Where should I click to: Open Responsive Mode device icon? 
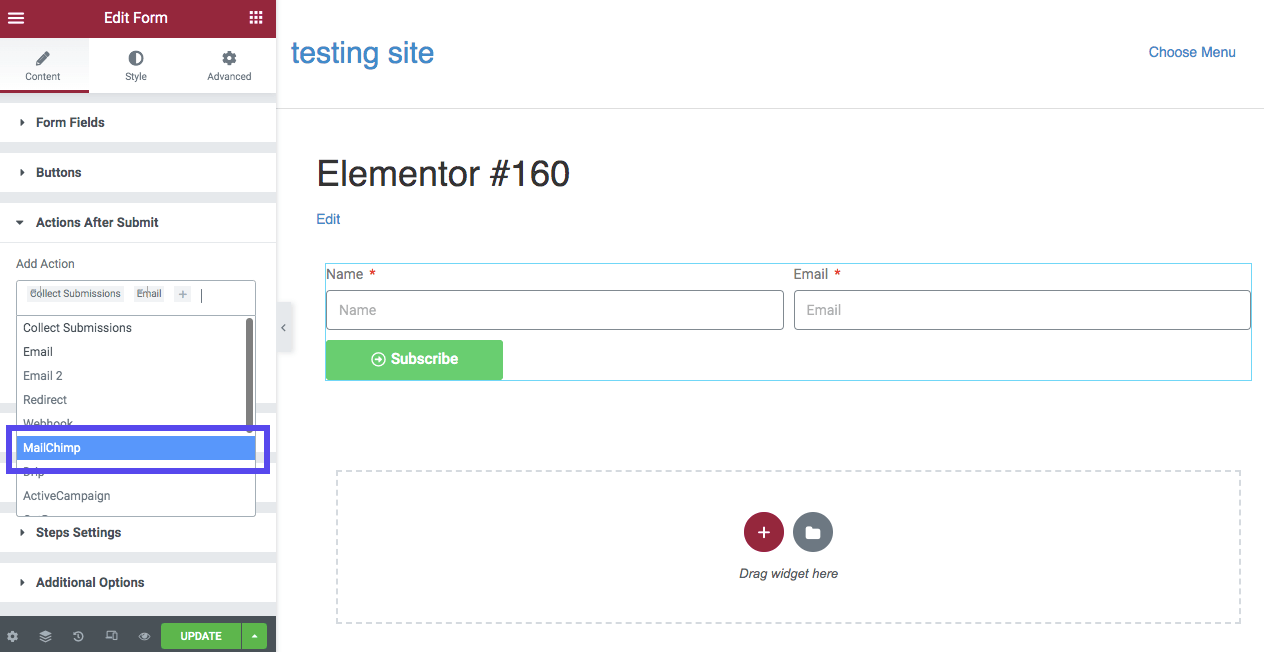pyautogui.click(x=111, y=635)
